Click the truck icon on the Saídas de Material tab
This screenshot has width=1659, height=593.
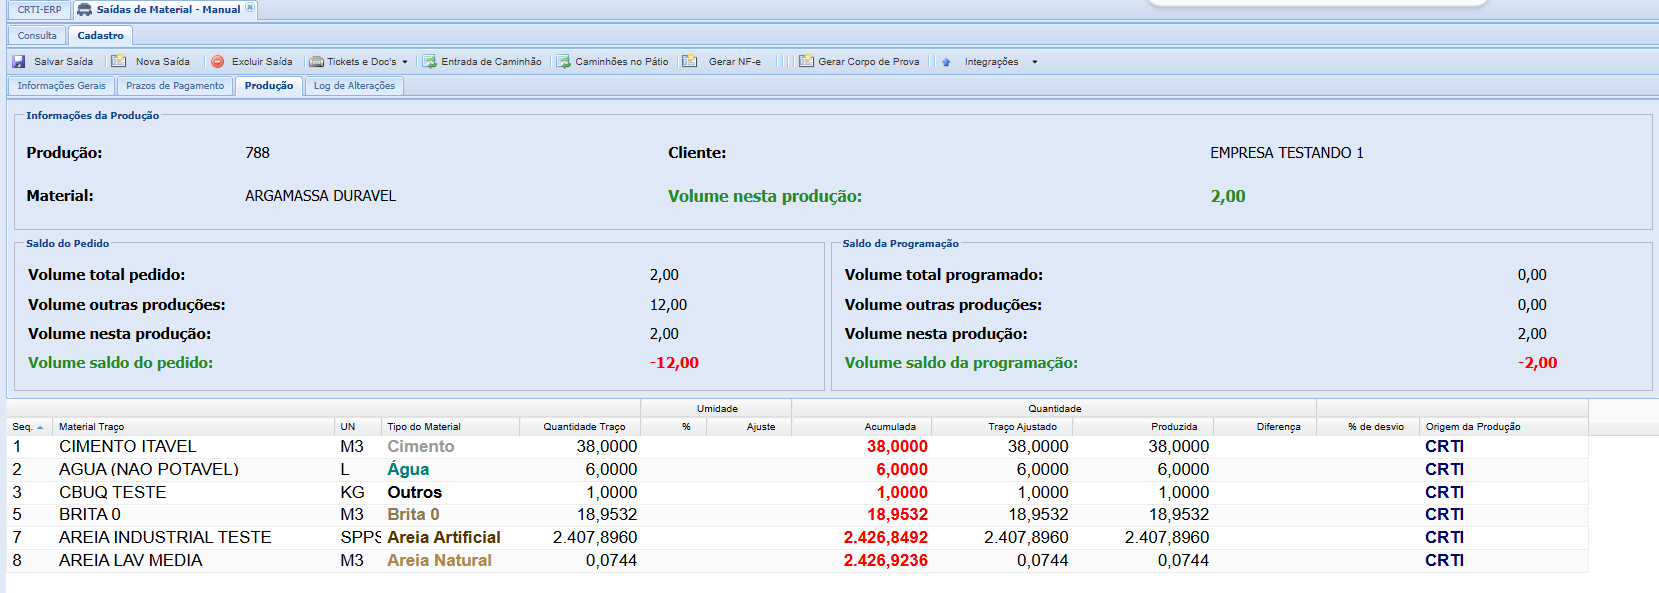85,10
